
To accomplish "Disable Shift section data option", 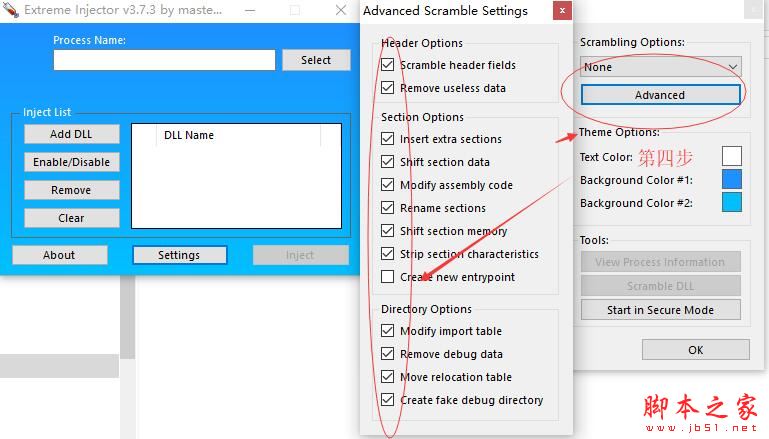I will click(387, 162).
